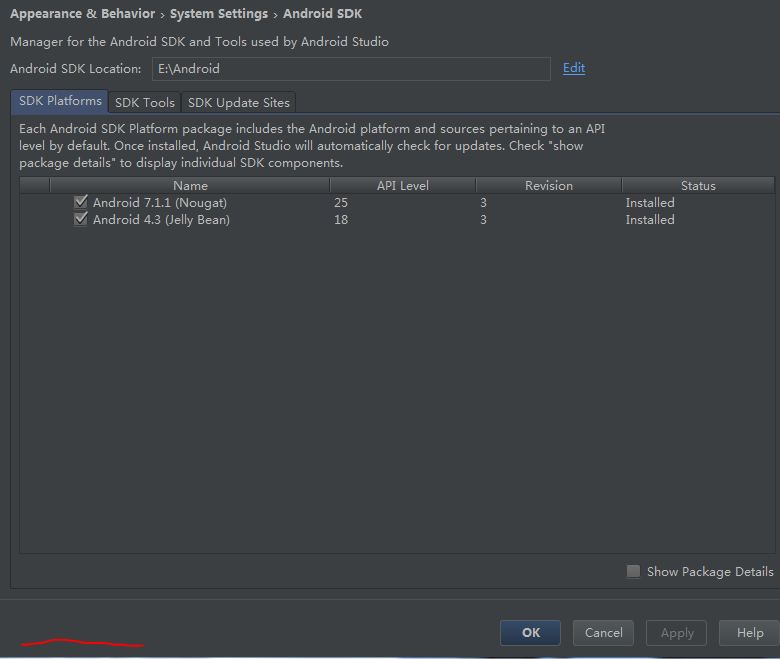Sort by the Revision column header

549,186
